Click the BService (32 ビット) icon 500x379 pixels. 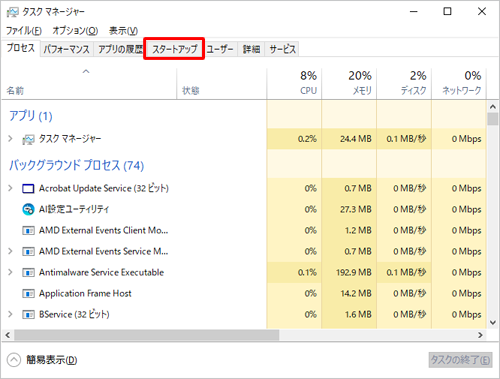(28, 314)
